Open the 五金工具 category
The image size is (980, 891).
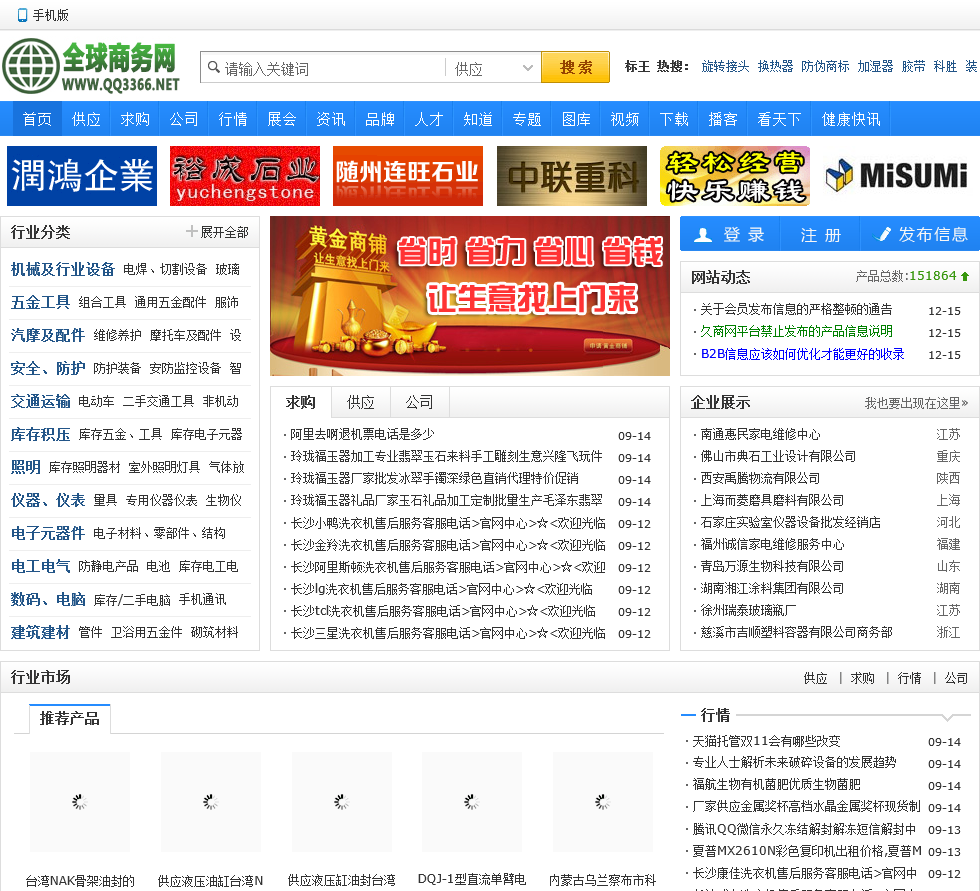[40, 302]
